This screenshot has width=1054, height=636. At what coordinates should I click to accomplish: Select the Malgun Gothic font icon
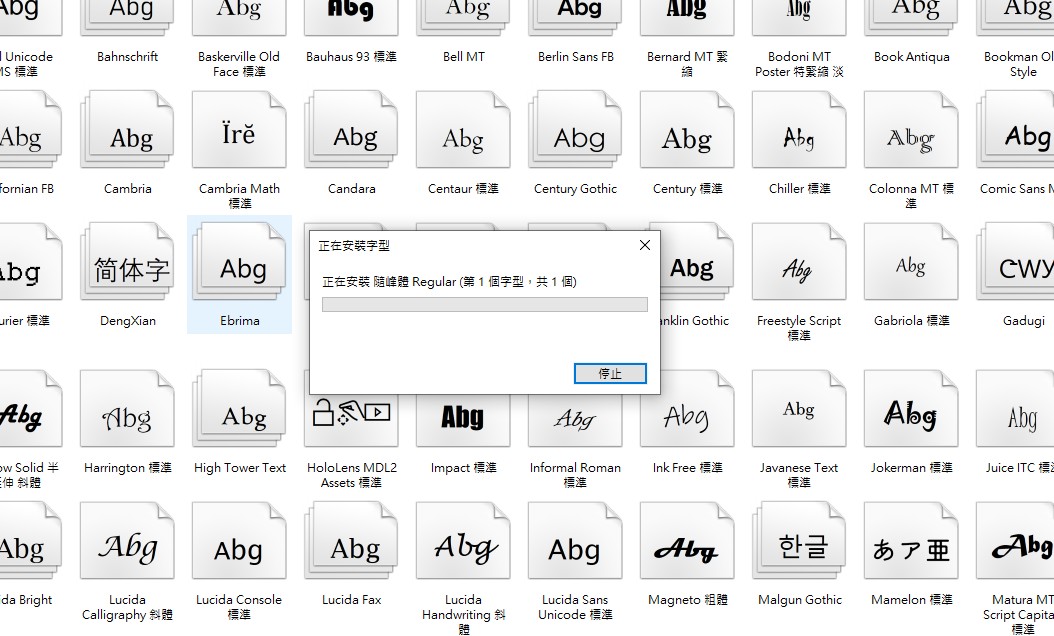click(x=799, y=541)
